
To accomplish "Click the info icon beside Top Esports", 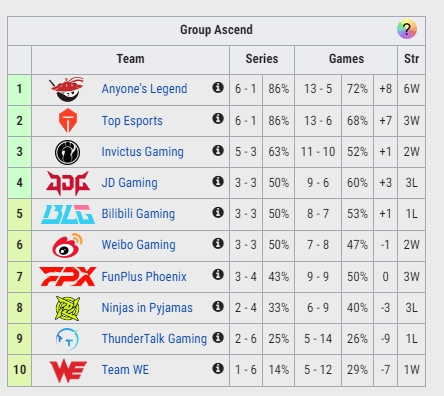I will [218, 118].
